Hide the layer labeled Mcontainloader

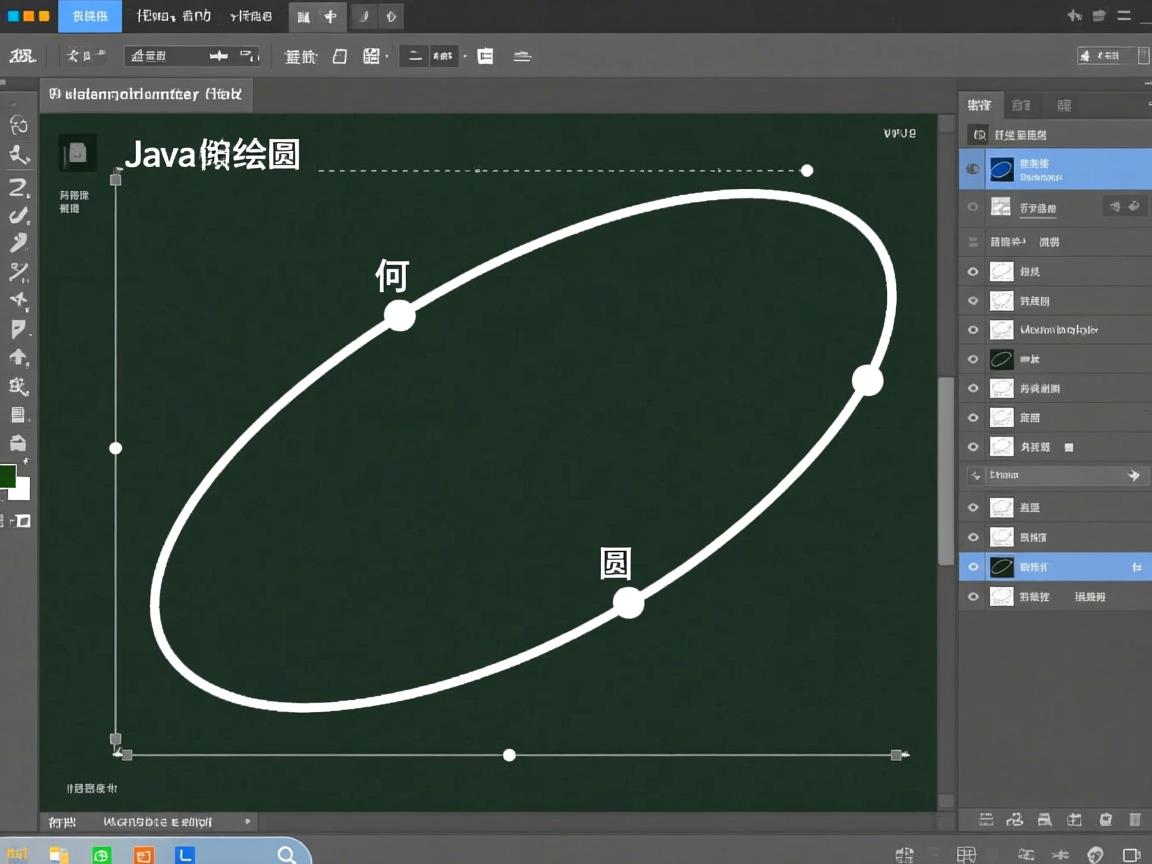click(972, 330)
